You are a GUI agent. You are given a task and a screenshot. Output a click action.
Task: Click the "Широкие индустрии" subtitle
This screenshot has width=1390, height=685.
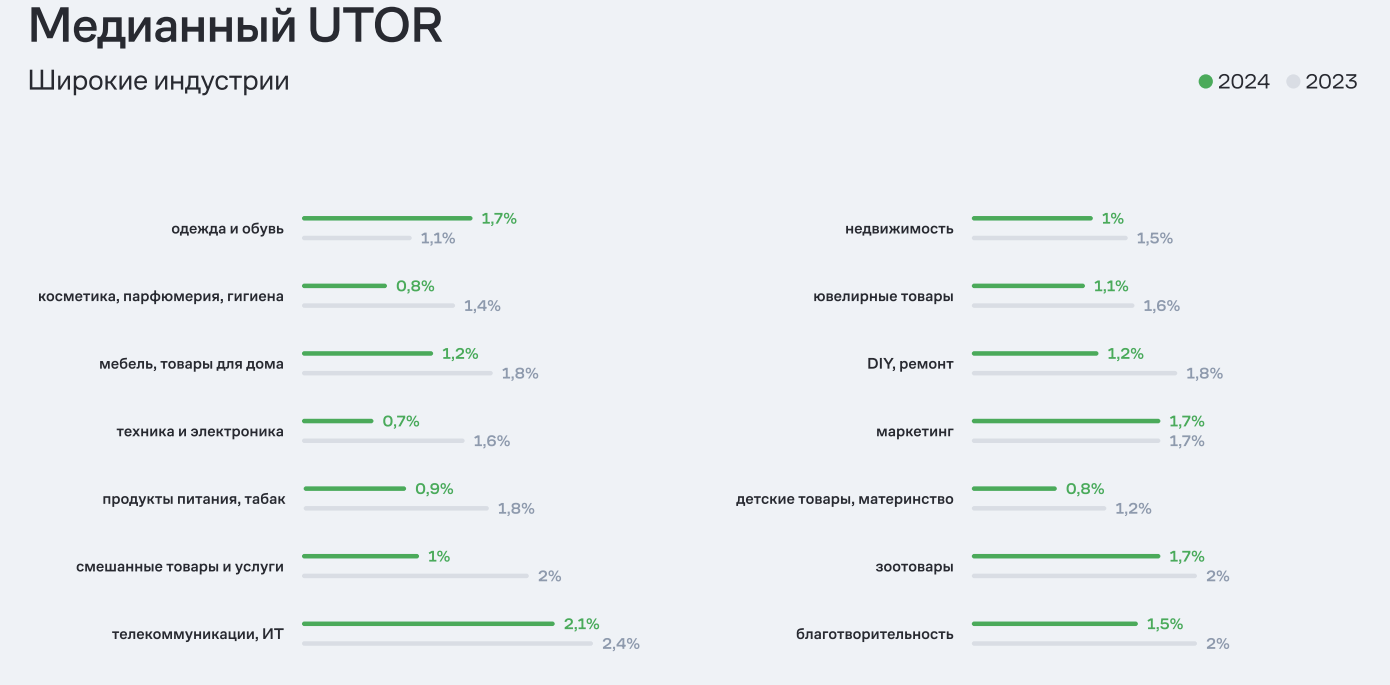(x=159, y=81)
